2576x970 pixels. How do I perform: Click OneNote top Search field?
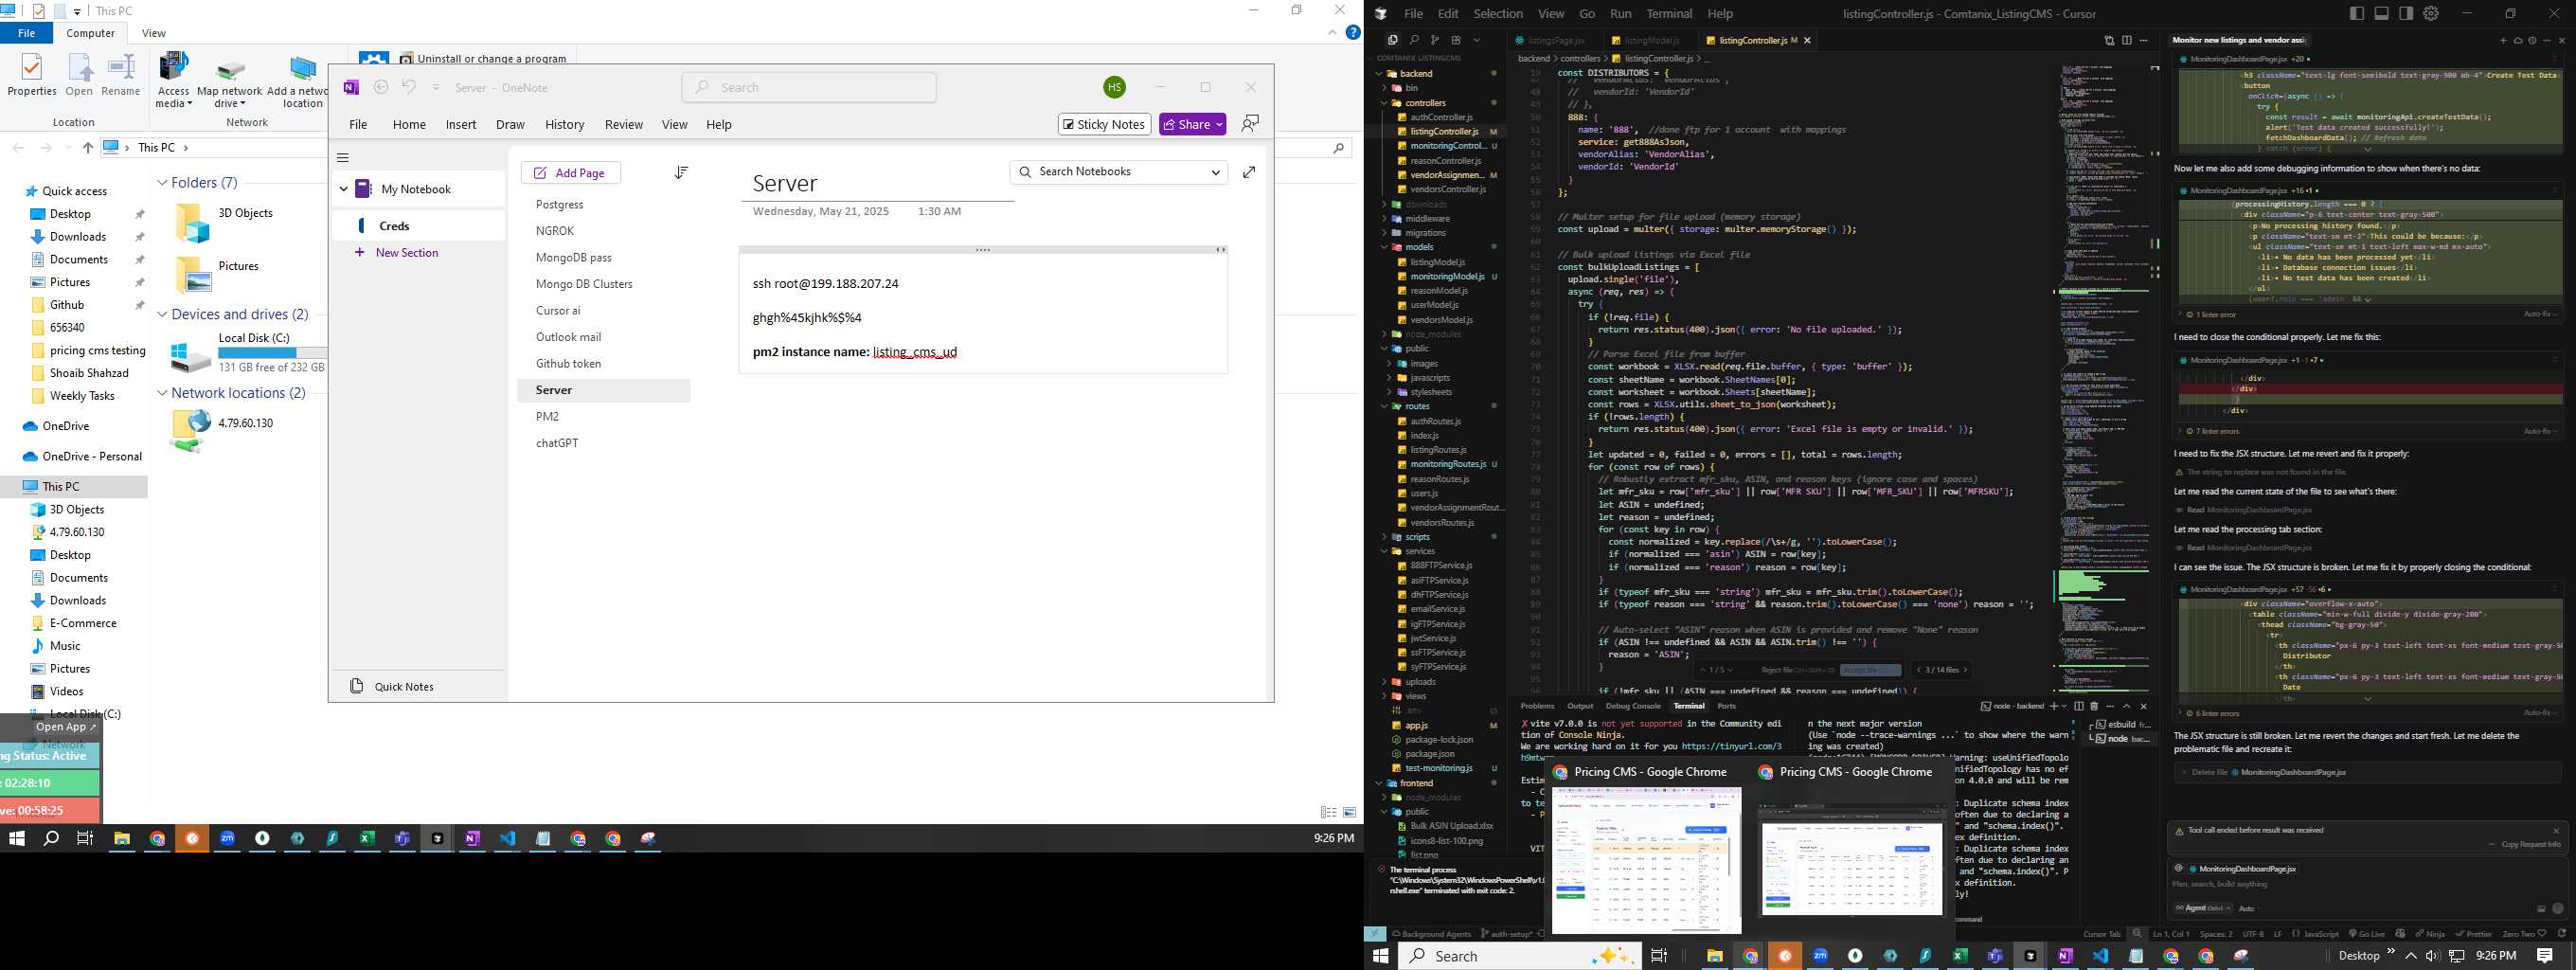coord(809,88)
